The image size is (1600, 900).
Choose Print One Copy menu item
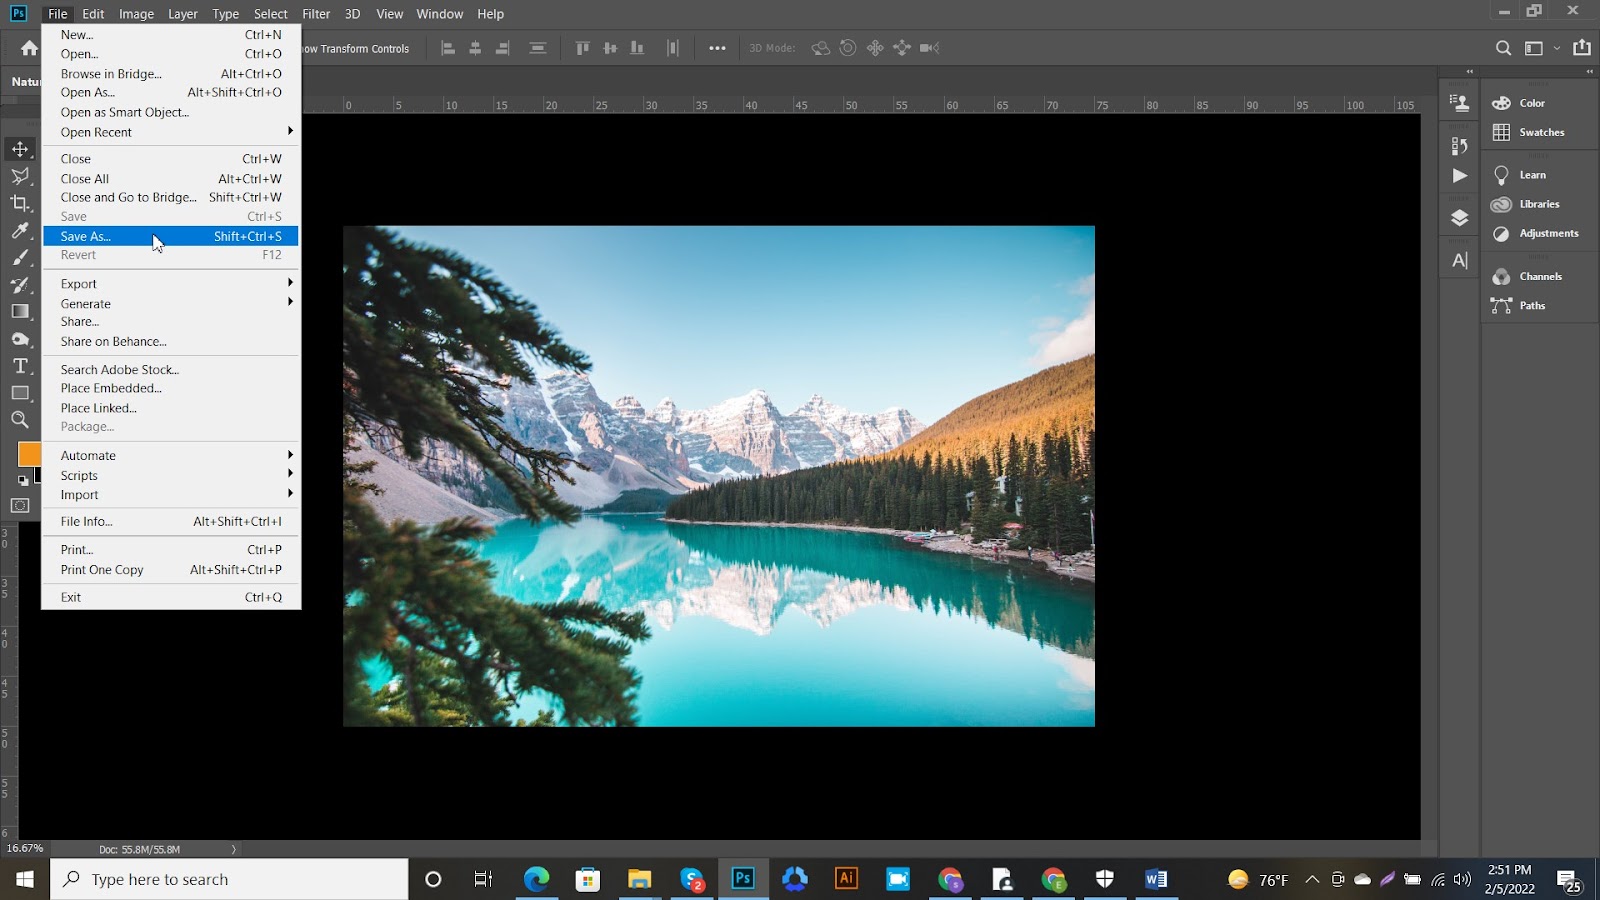(x=171, y=570)
